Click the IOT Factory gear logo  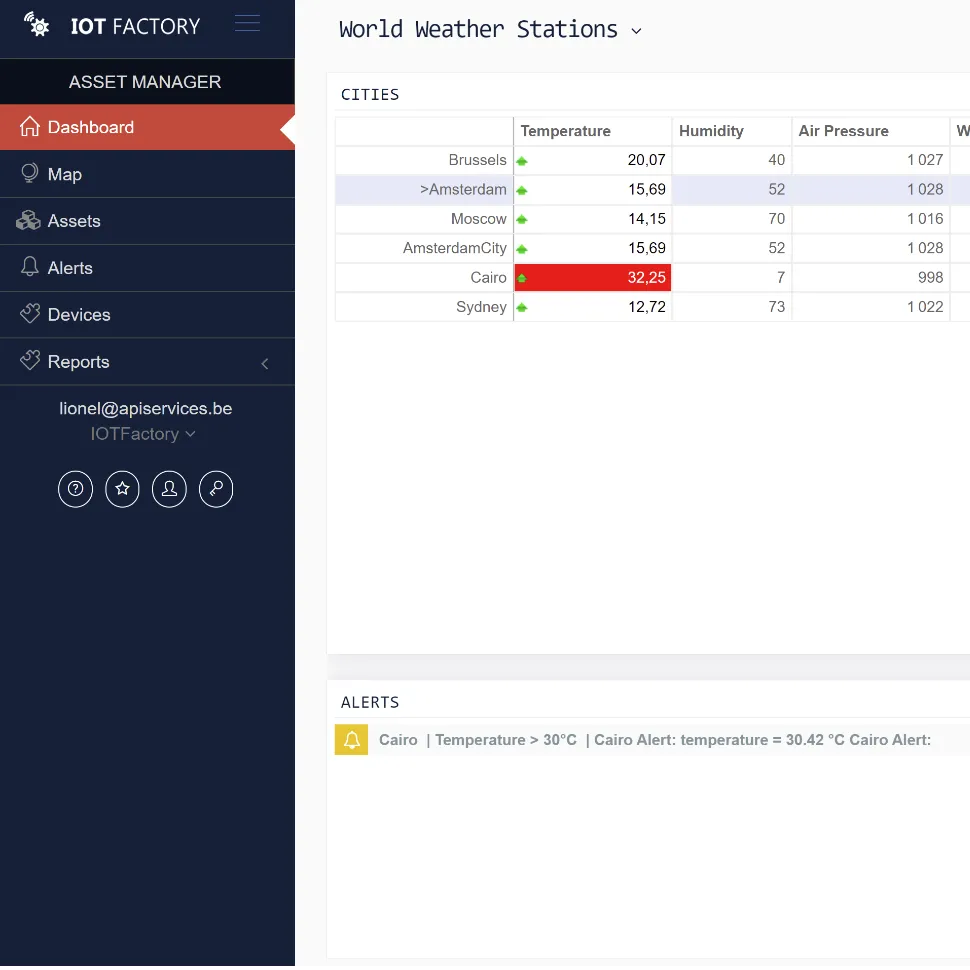pyautogui.click(x=37, y=25)
